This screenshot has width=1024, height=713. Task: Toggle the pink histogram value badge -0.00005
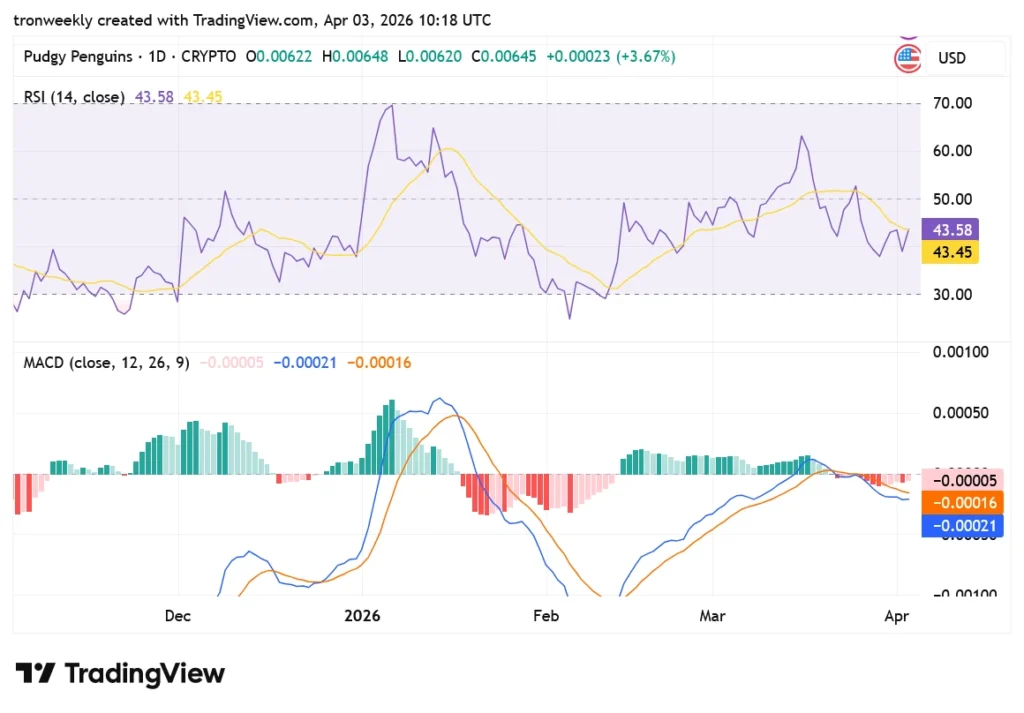962,480
